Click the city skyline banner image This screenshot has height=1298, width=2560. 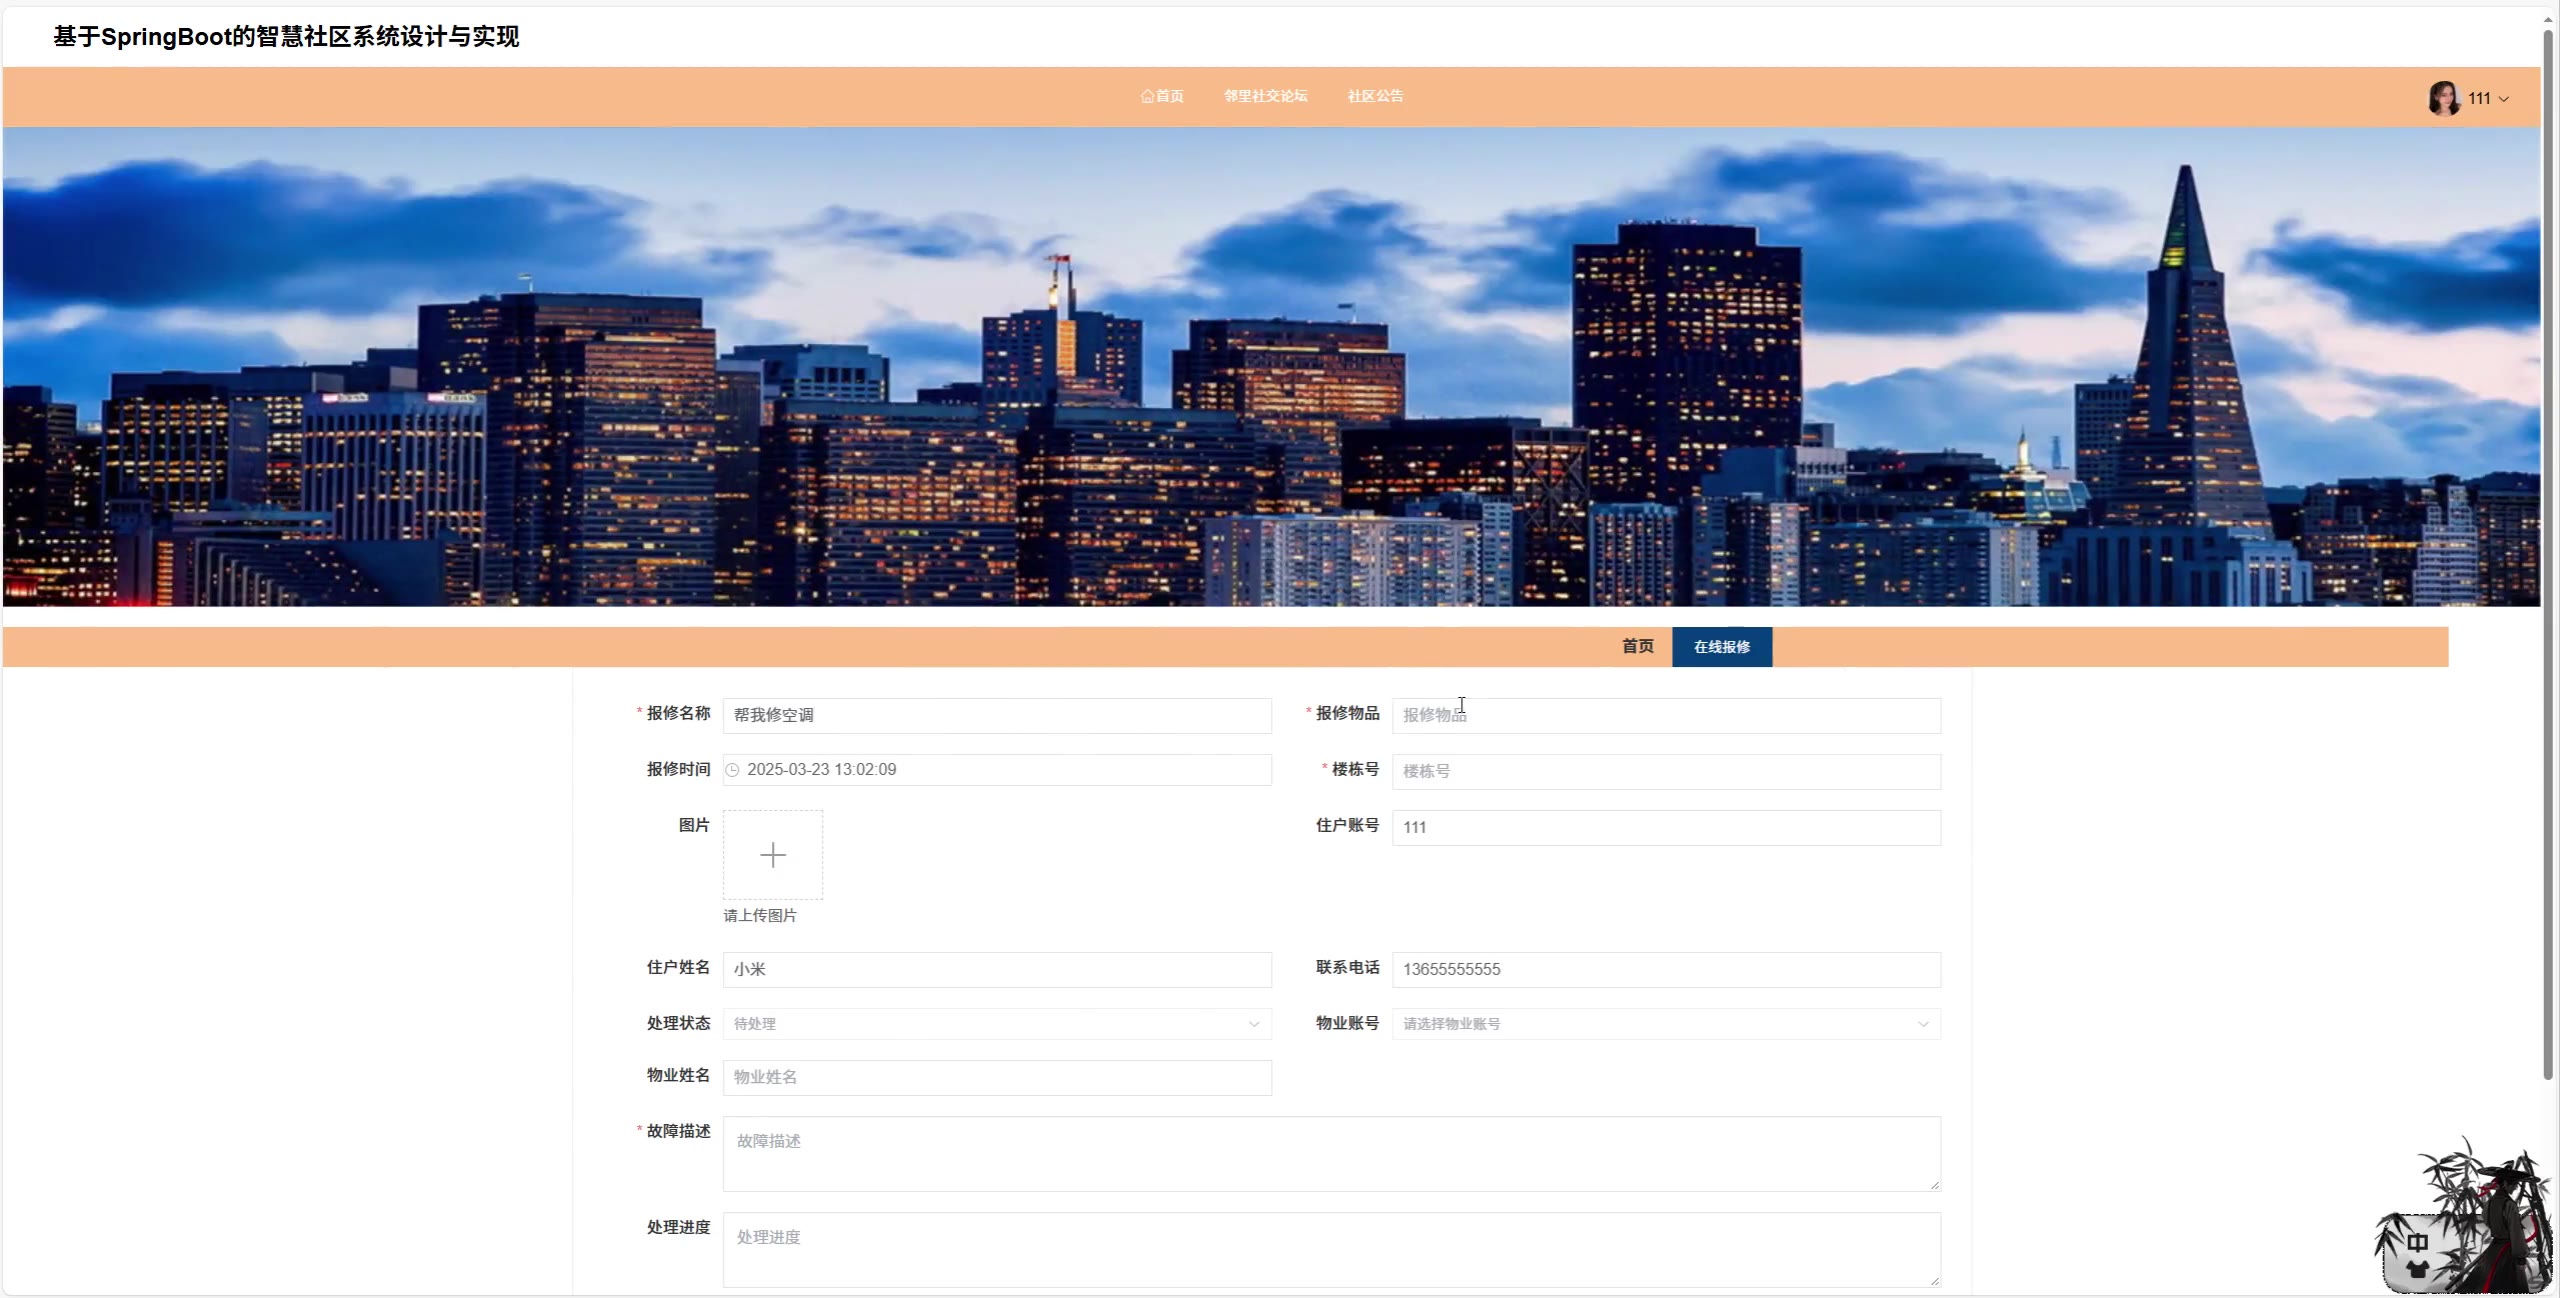[x=1270, y=367]
